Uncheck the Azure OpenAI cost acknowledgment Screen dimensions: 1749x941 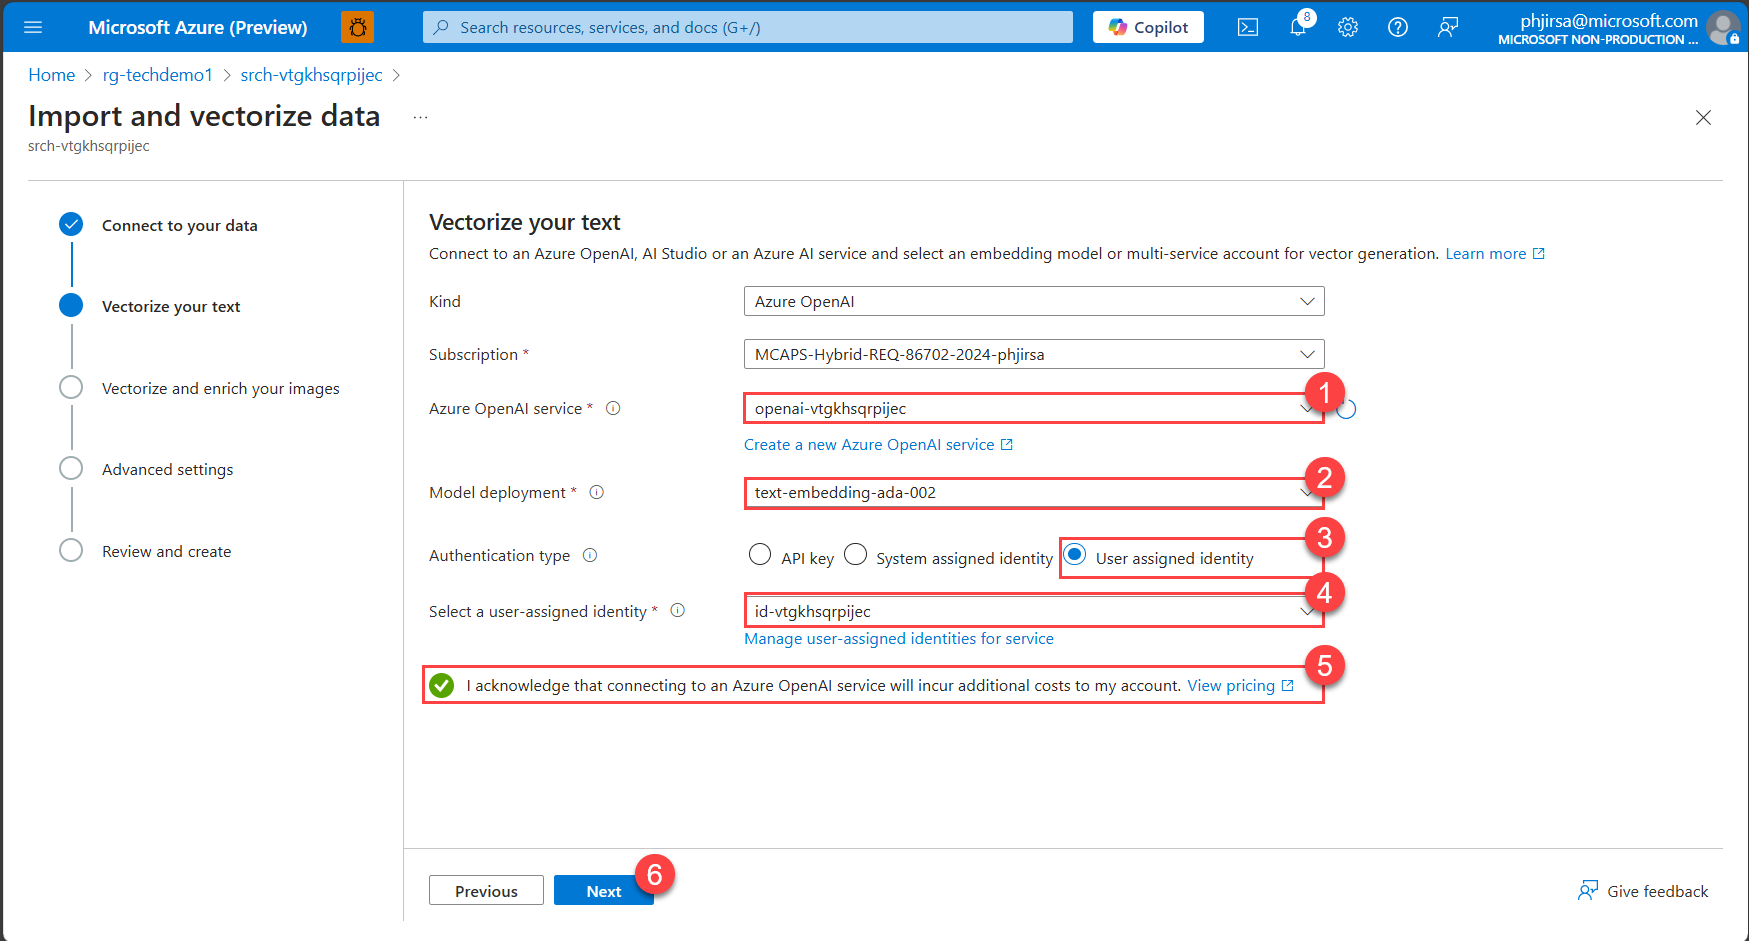(x=441, y=685)
